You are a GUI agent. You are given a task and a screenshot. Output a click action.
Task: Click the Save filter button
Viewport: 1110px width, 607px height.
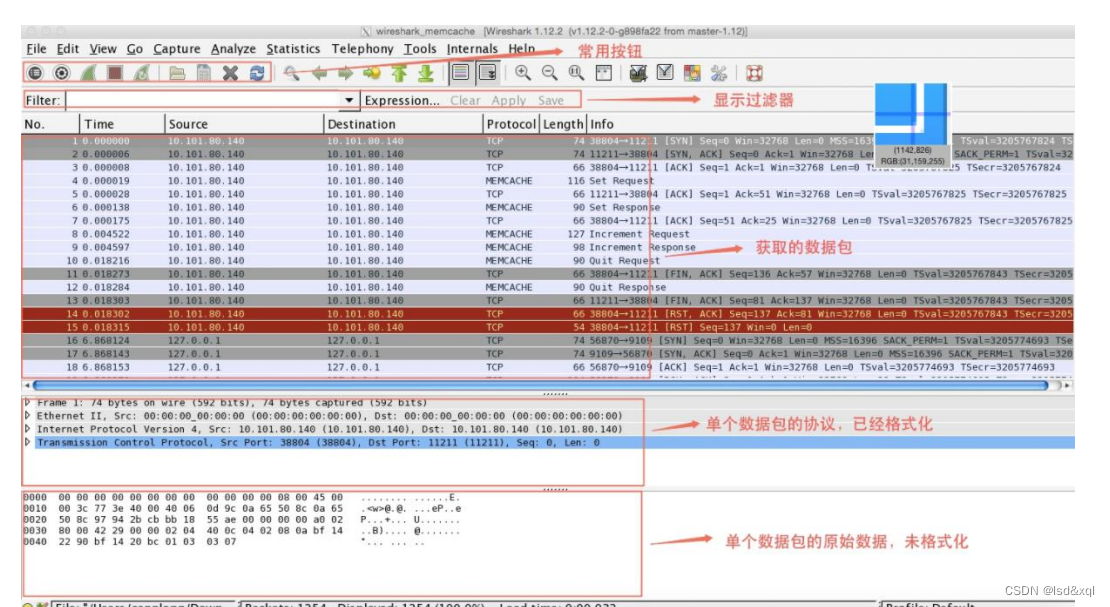click(x=550, y=101)
